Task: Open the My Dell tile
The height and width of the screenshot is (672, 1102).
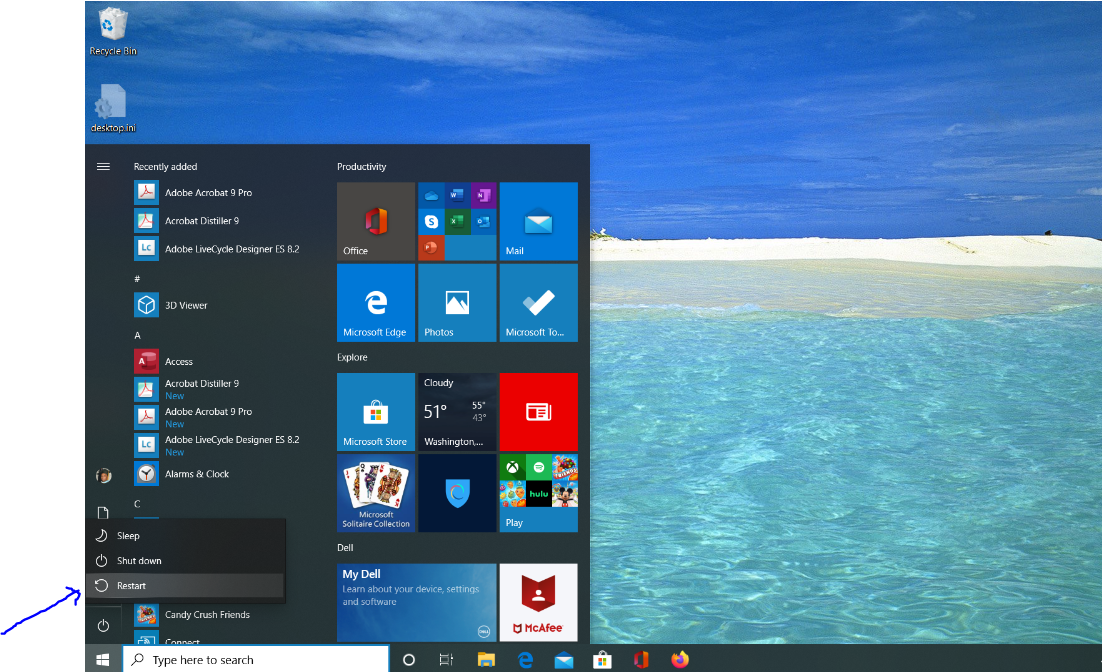Action: tap(417, 602)
